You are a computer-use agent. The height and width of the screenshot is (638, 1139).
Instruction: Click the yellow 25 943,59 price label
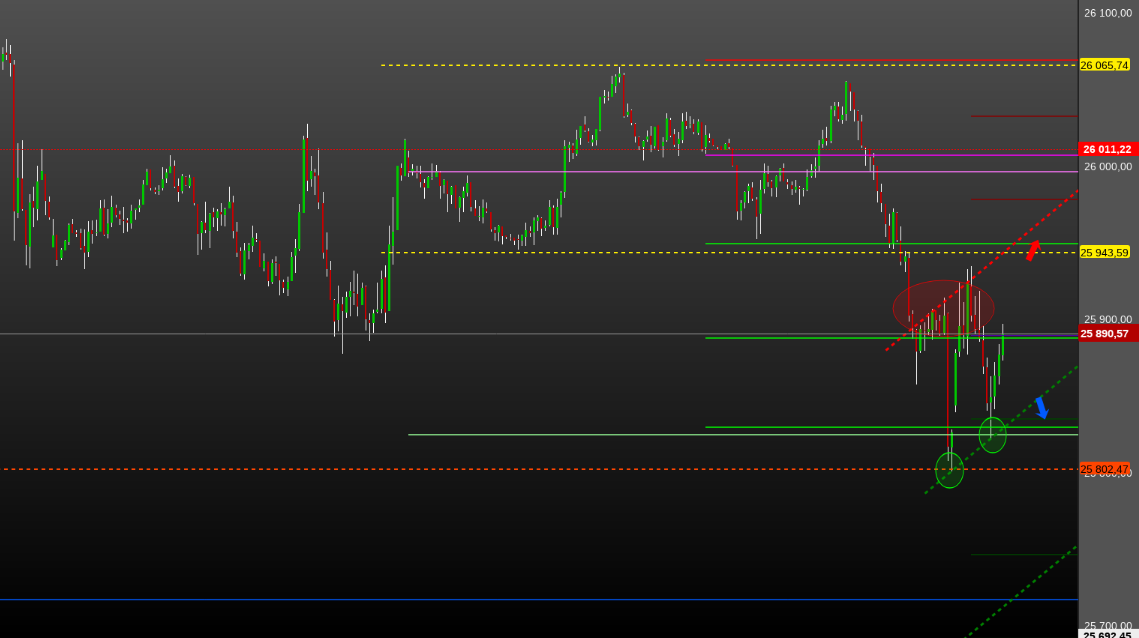coord(1104,253)
